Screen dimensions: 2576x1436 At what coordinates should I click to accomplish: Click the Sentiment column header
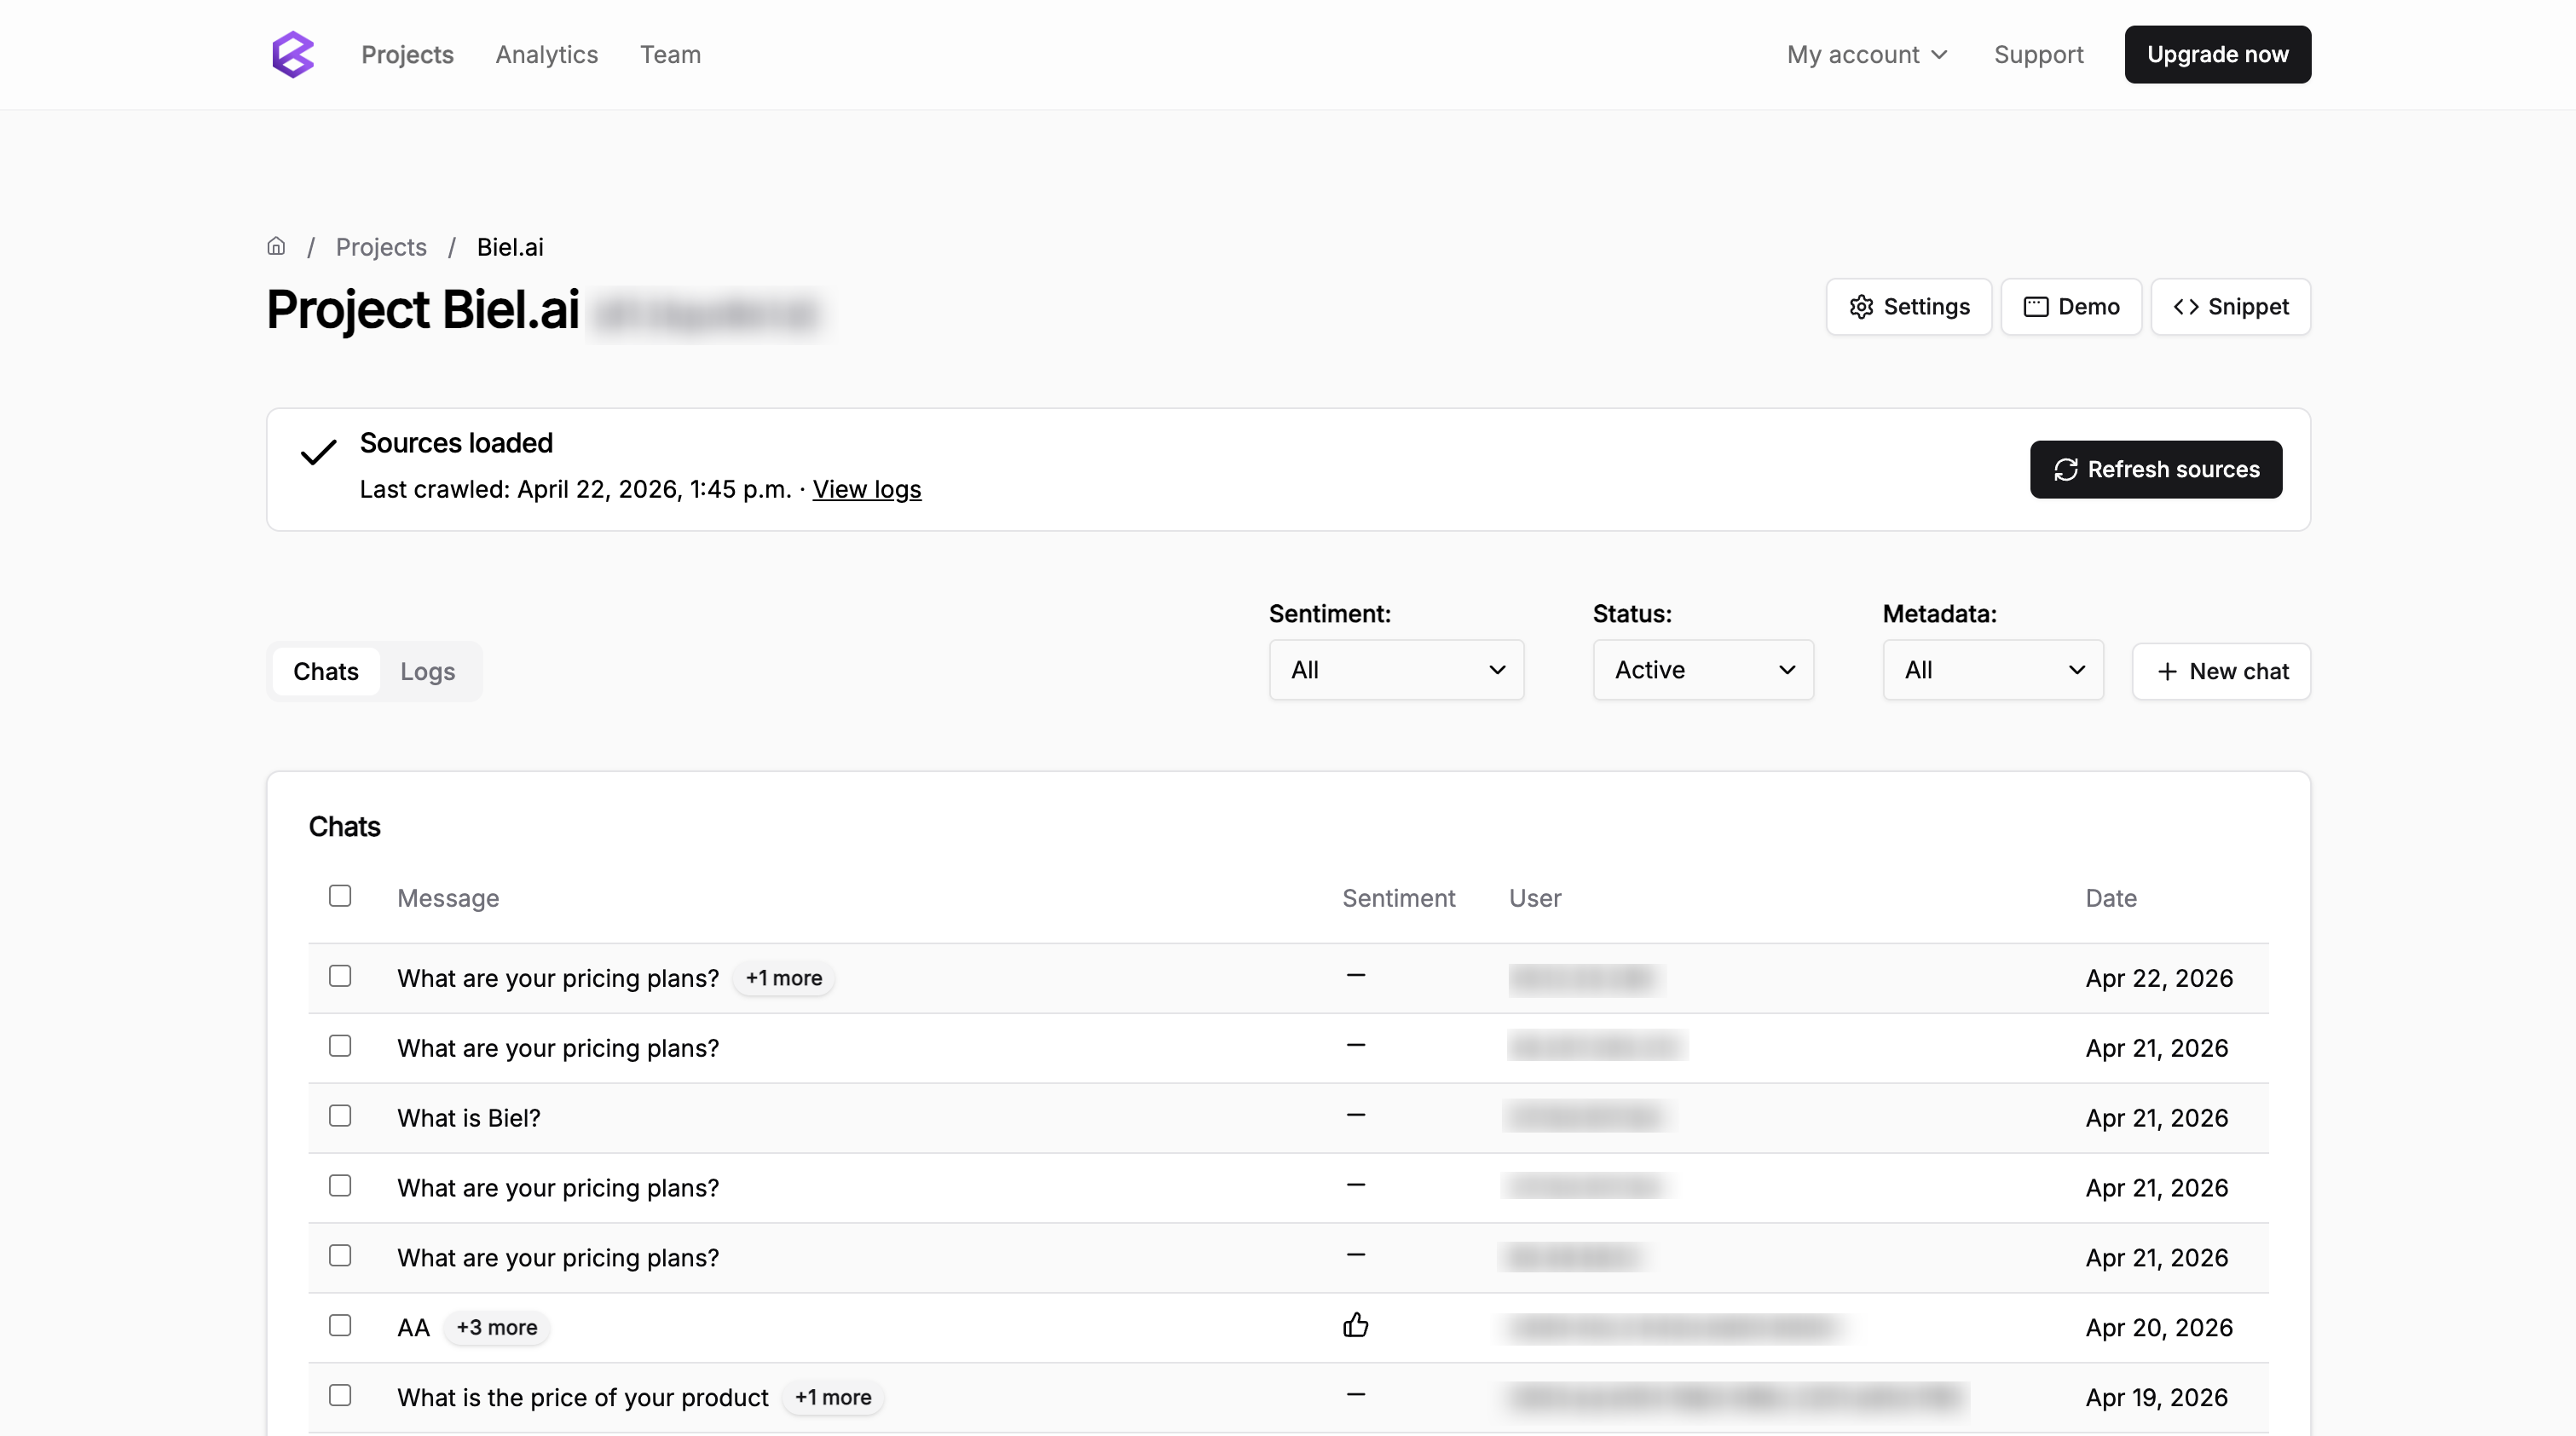point(1398,898)
